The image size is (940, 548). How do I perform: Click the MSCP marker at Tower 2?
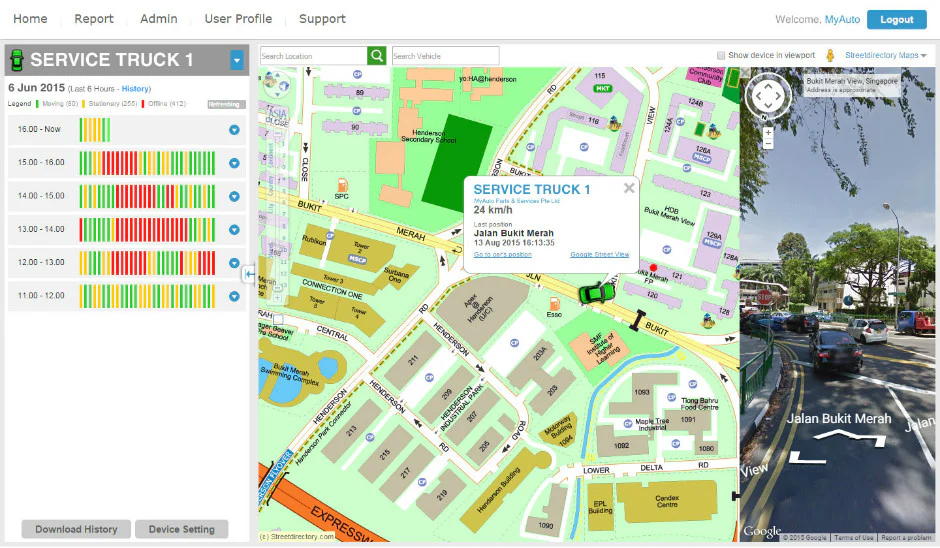[357, 259]
